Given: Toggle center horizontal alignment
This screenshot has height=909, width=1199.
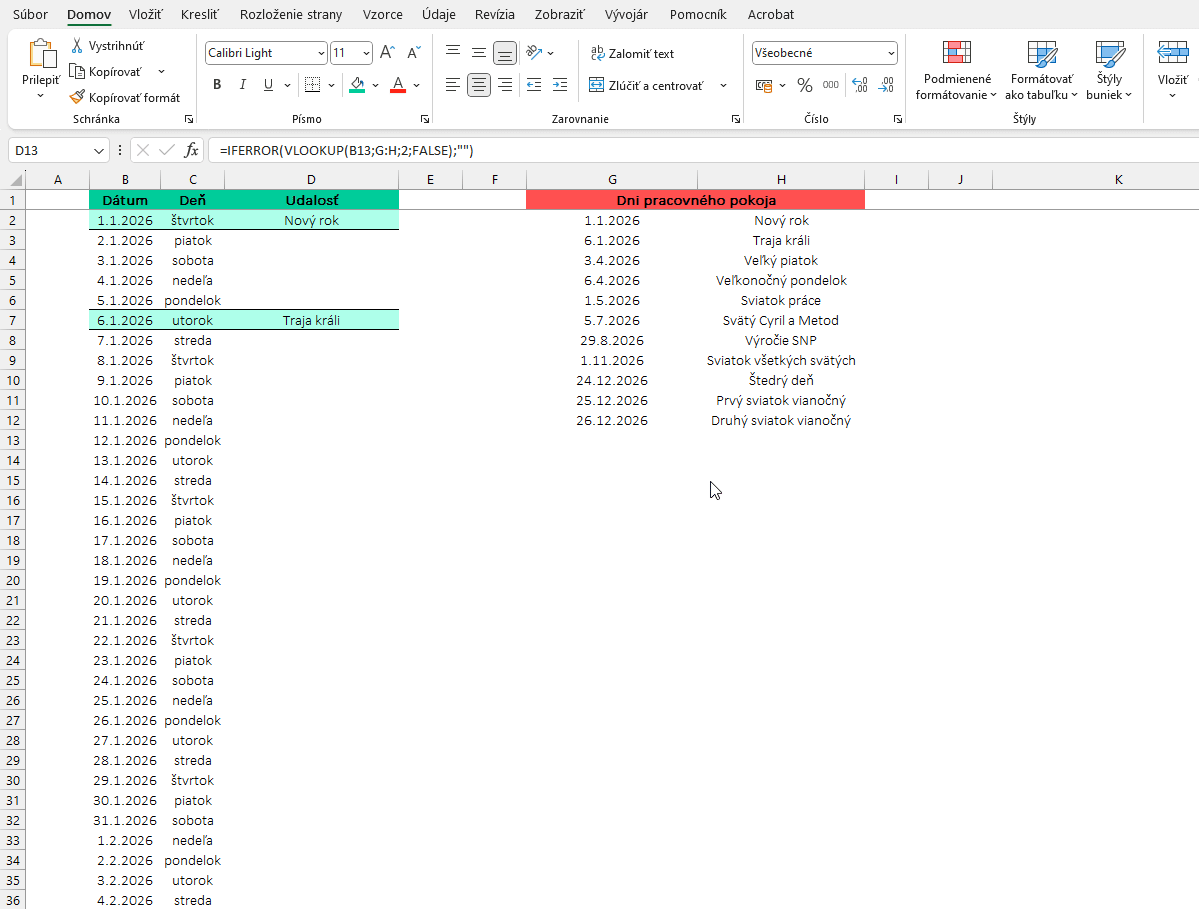Looking at the screenshot, I should pyautogui.click(x=479, y=85).
